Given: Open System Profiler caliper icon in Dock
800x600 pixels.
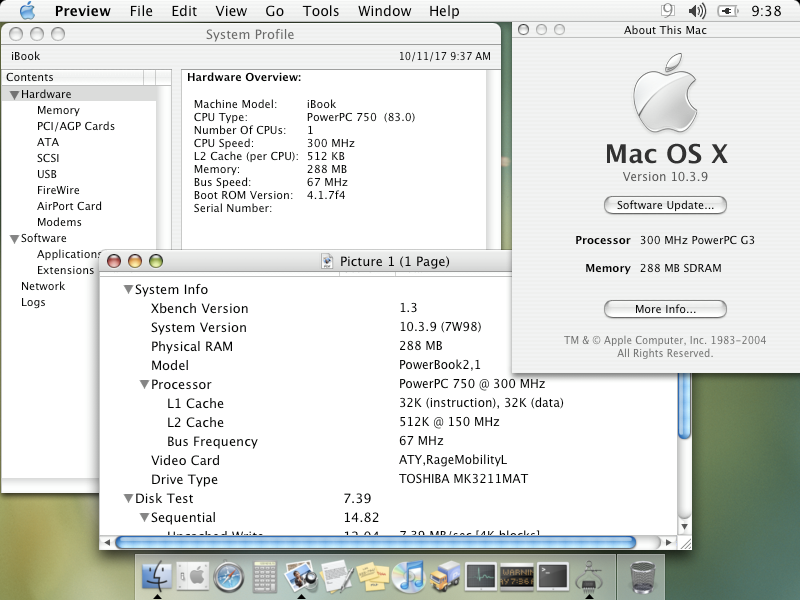Looking at the screenshot, I should (589, 577).
